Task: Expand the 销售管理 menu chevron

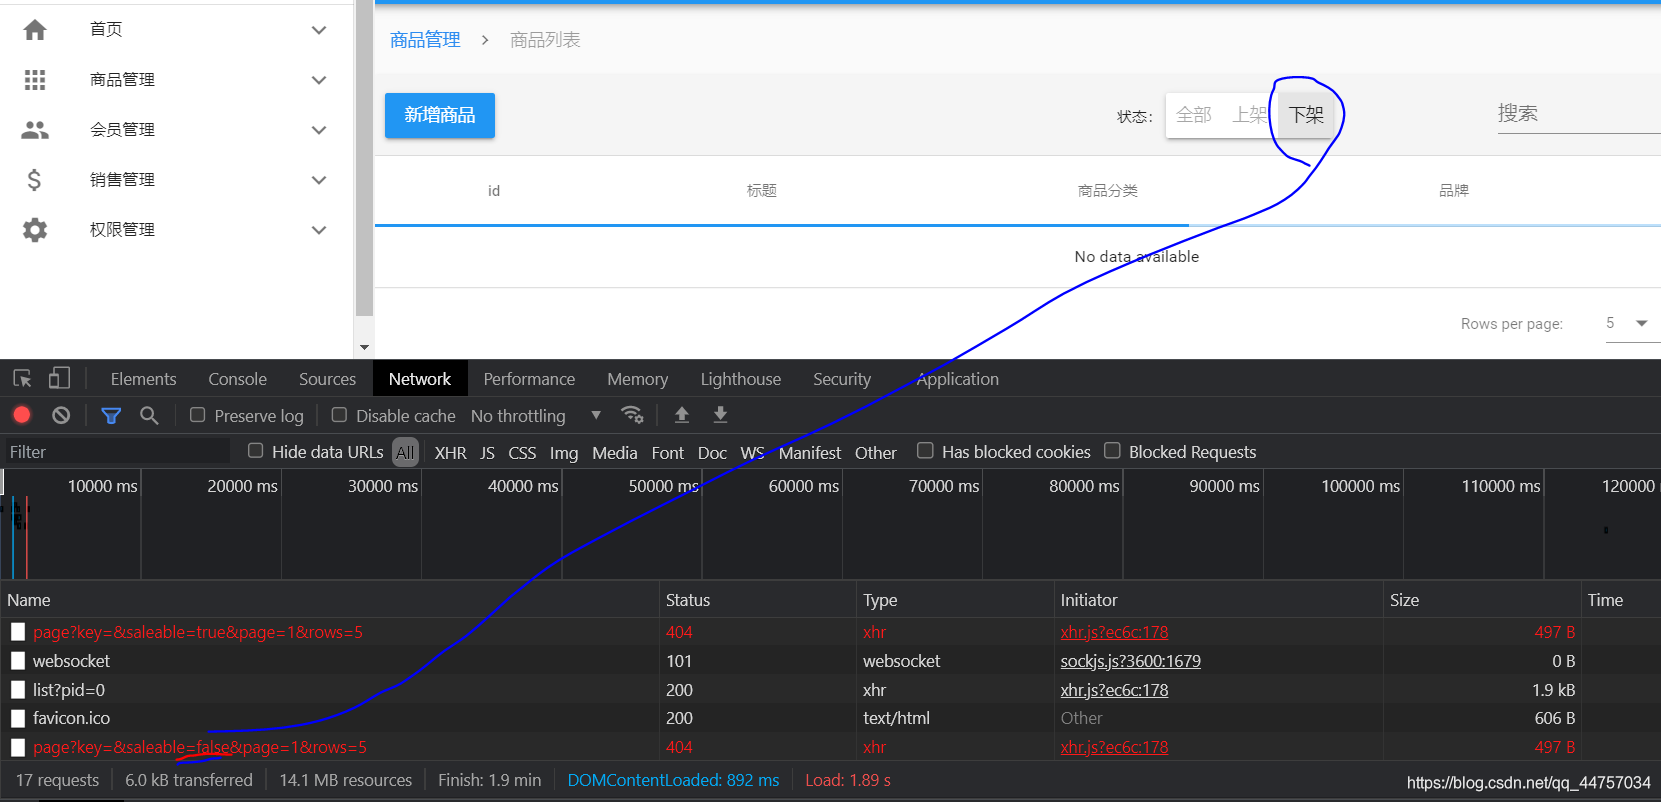Action: [x=319, y=180]
